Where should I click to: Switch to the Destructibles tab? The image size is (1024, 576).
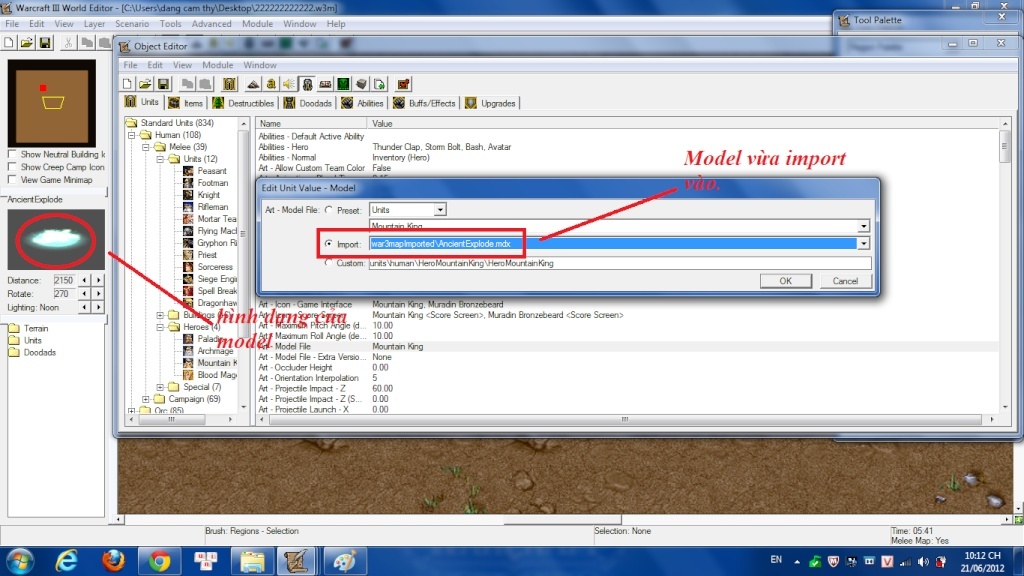pos(244,103)
